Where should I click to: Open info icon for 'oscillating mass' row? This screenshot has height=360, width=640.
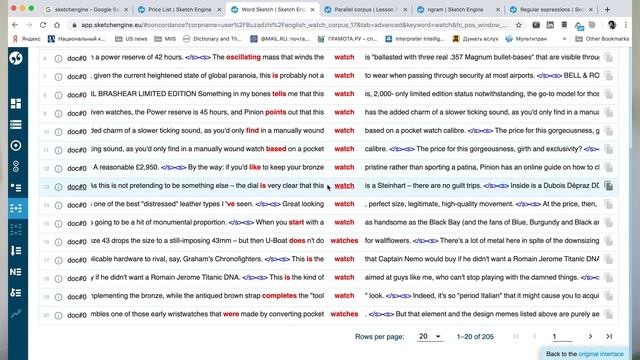[58, 58]
